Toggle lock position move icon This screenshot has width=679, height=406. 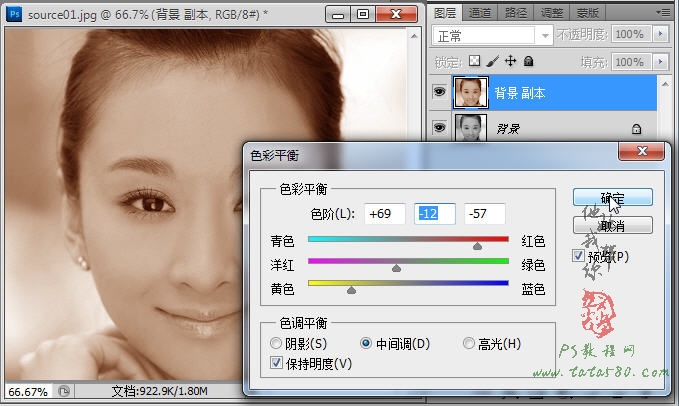511,61
